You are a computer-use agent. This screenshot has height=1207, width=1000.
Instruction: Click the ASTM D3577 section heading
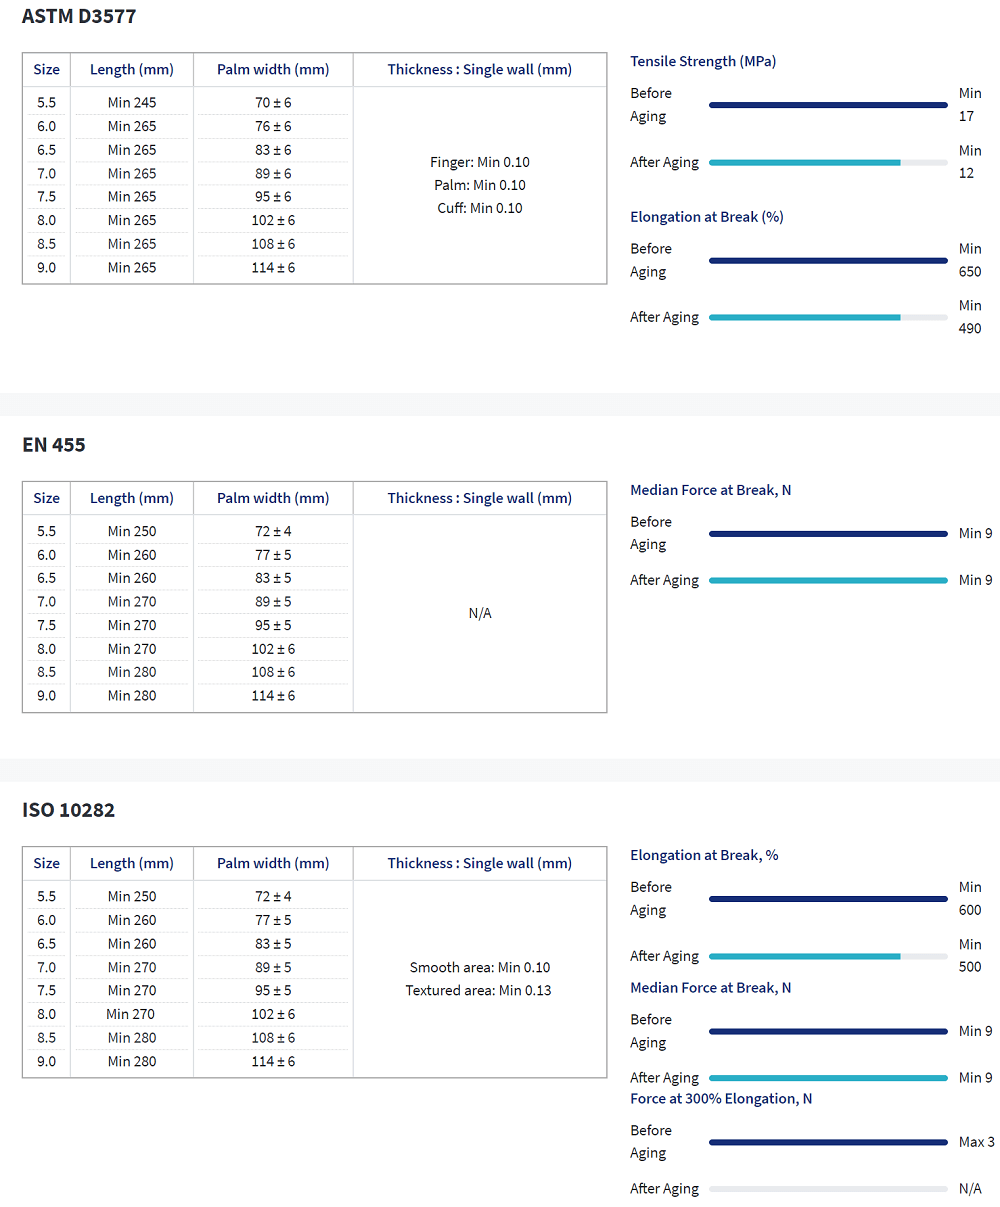[79, 16]
